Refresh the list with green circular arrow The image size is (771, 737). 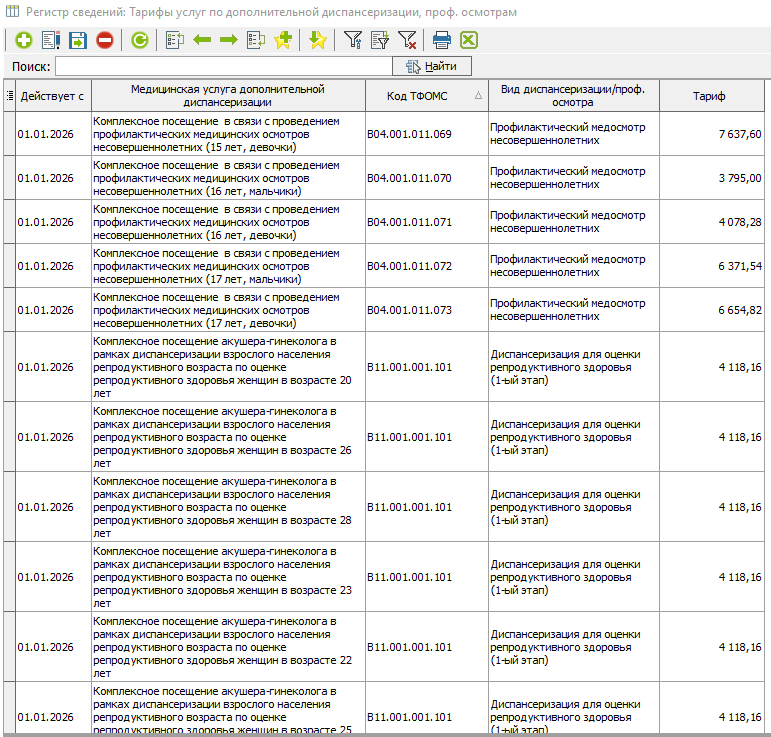(139, 40)
